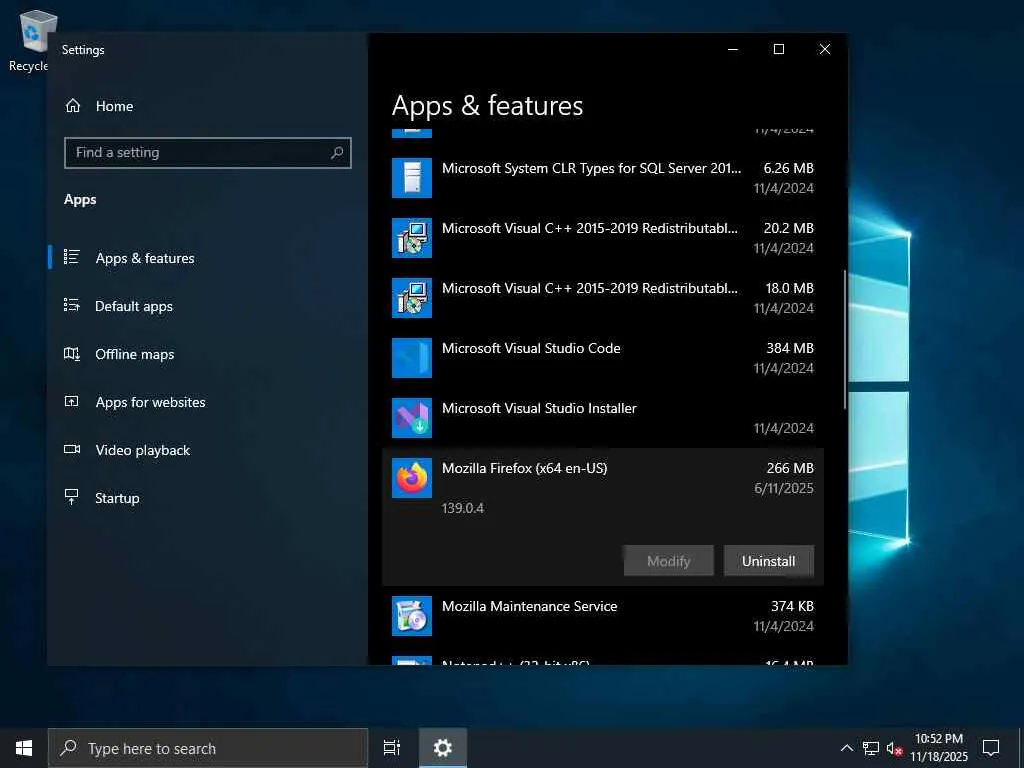Click the 6/11/2025 install date

coord(784,488)
